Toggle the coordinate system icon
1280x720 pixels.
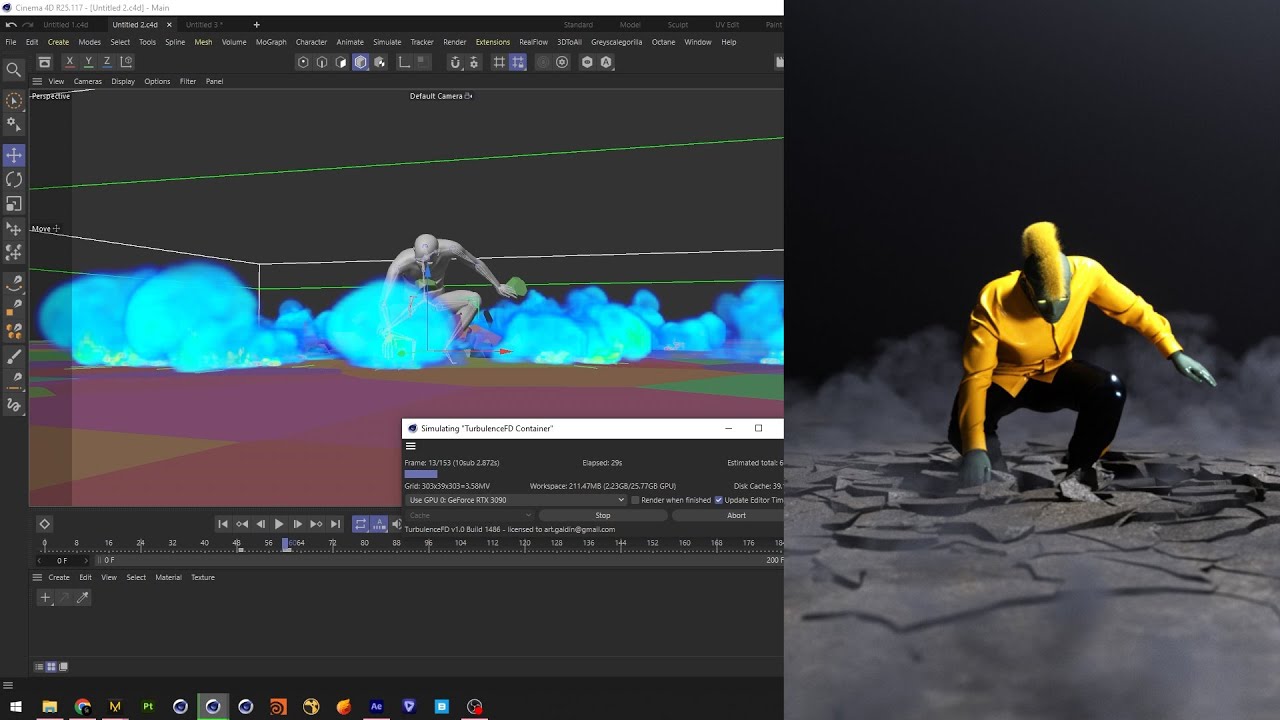(126, 62)
